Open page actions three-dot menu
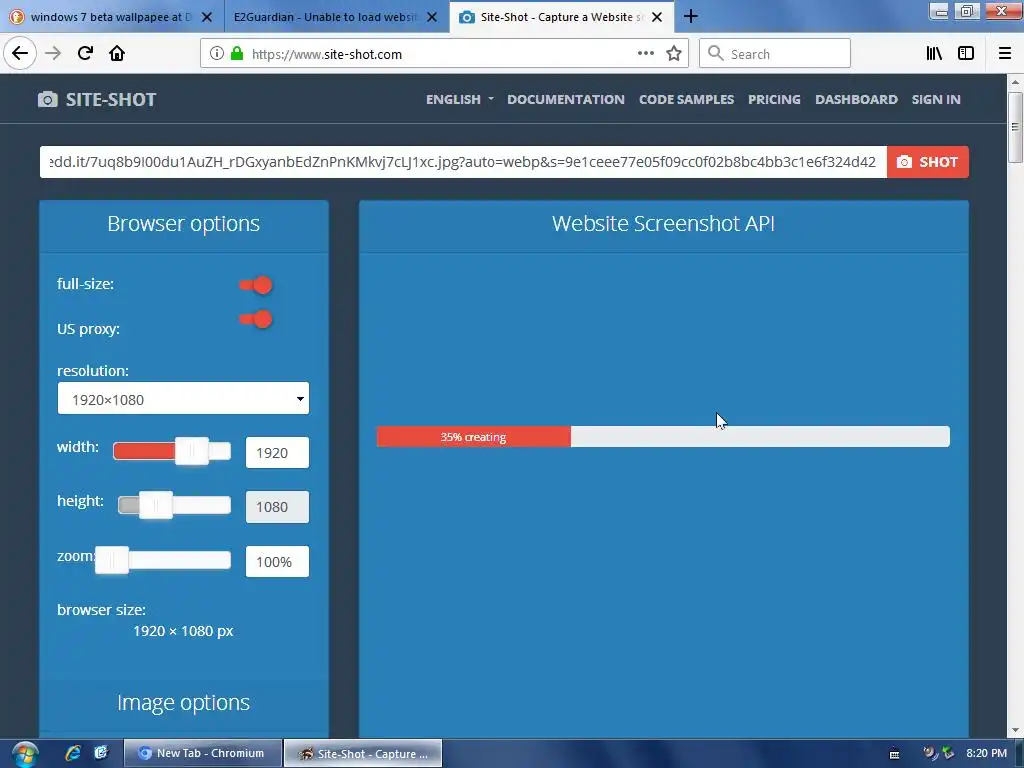Image resolution: width=1024 pixels, height=768 pixels. click(646, 54)
